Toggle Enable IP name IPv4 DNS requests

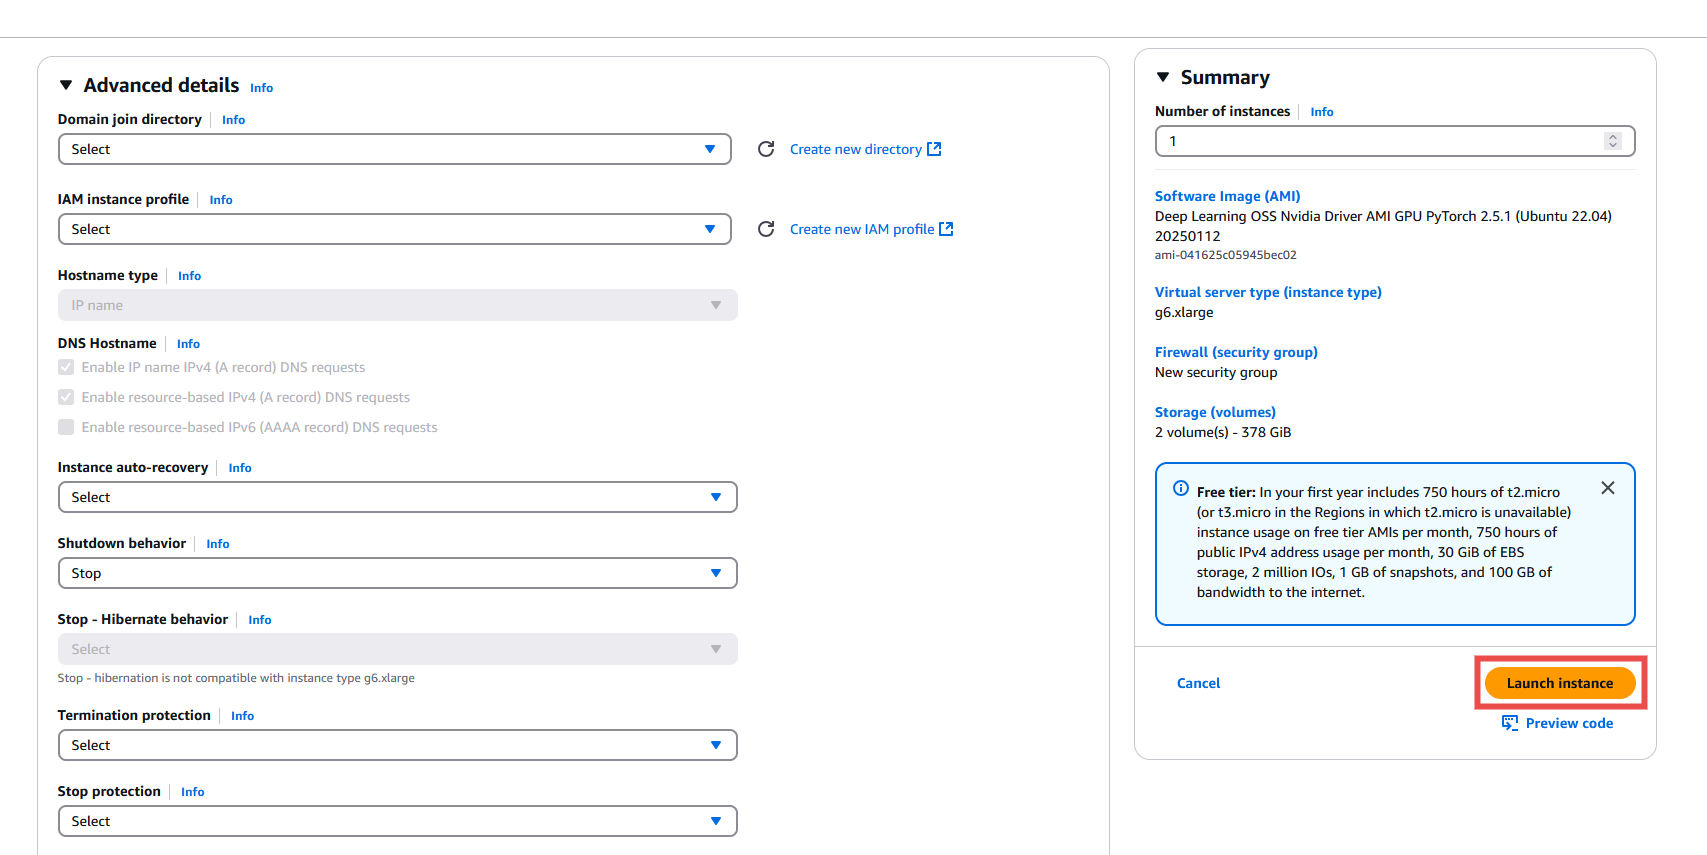click(66, 367)
